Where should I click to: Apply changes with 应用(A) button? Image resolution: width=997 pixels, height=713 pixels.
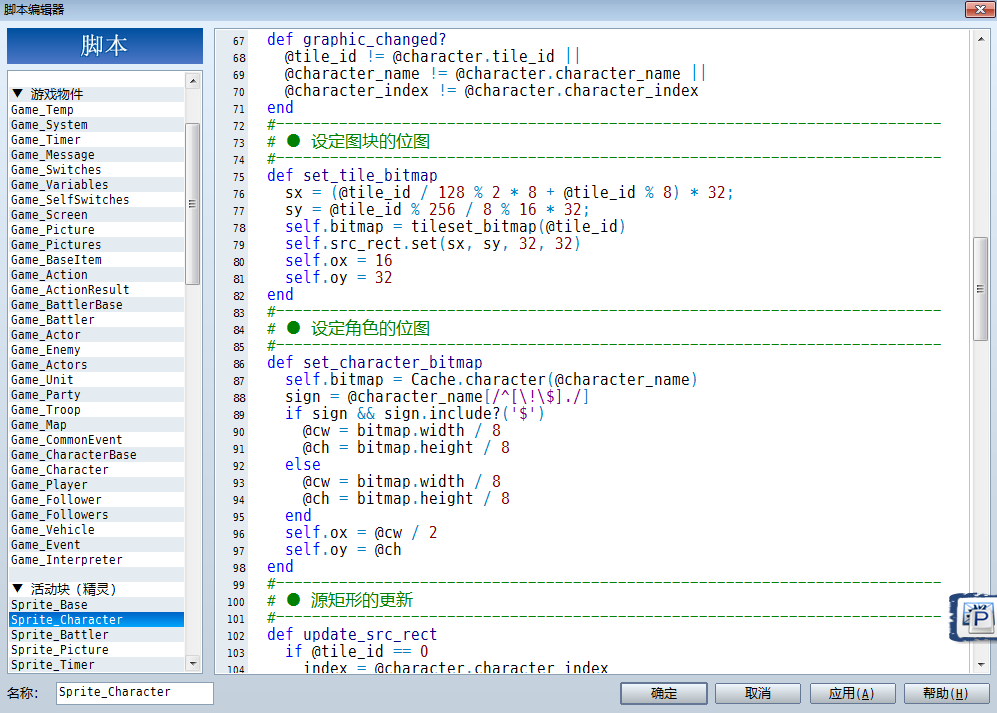(x=852, y=693)
